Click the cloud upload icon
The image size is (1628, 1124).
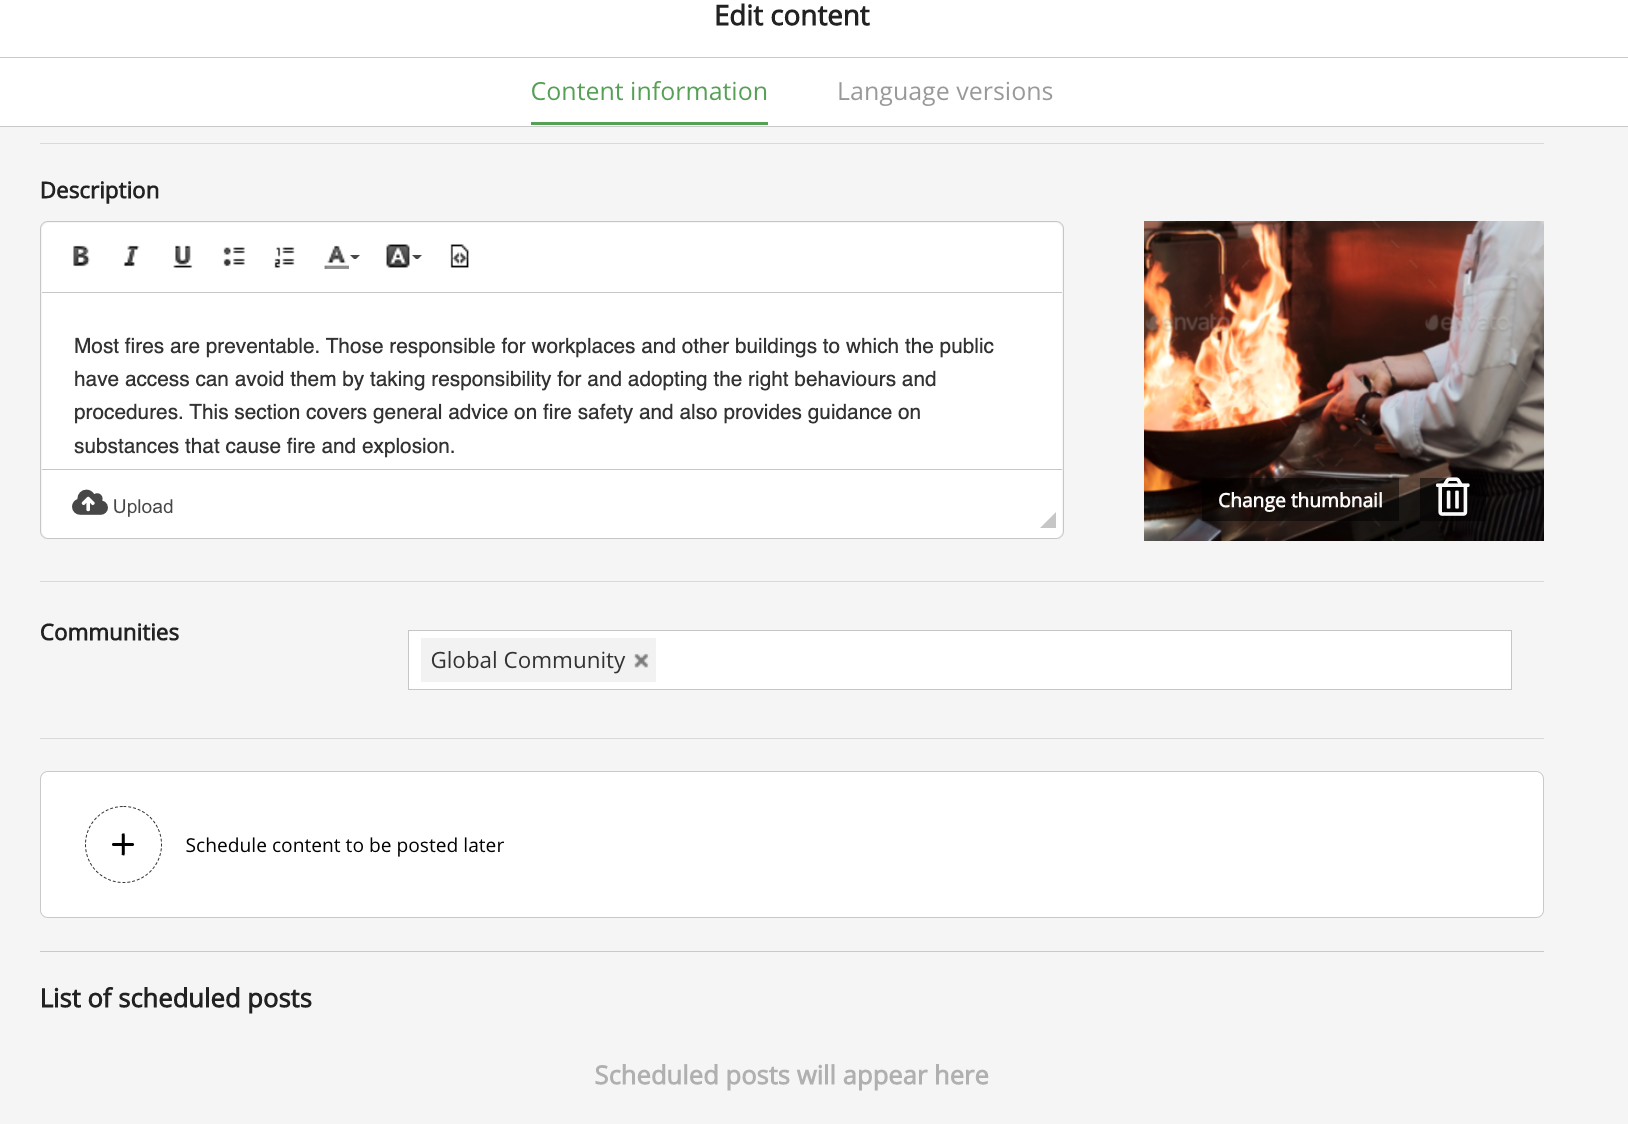[x=89, y=504]
